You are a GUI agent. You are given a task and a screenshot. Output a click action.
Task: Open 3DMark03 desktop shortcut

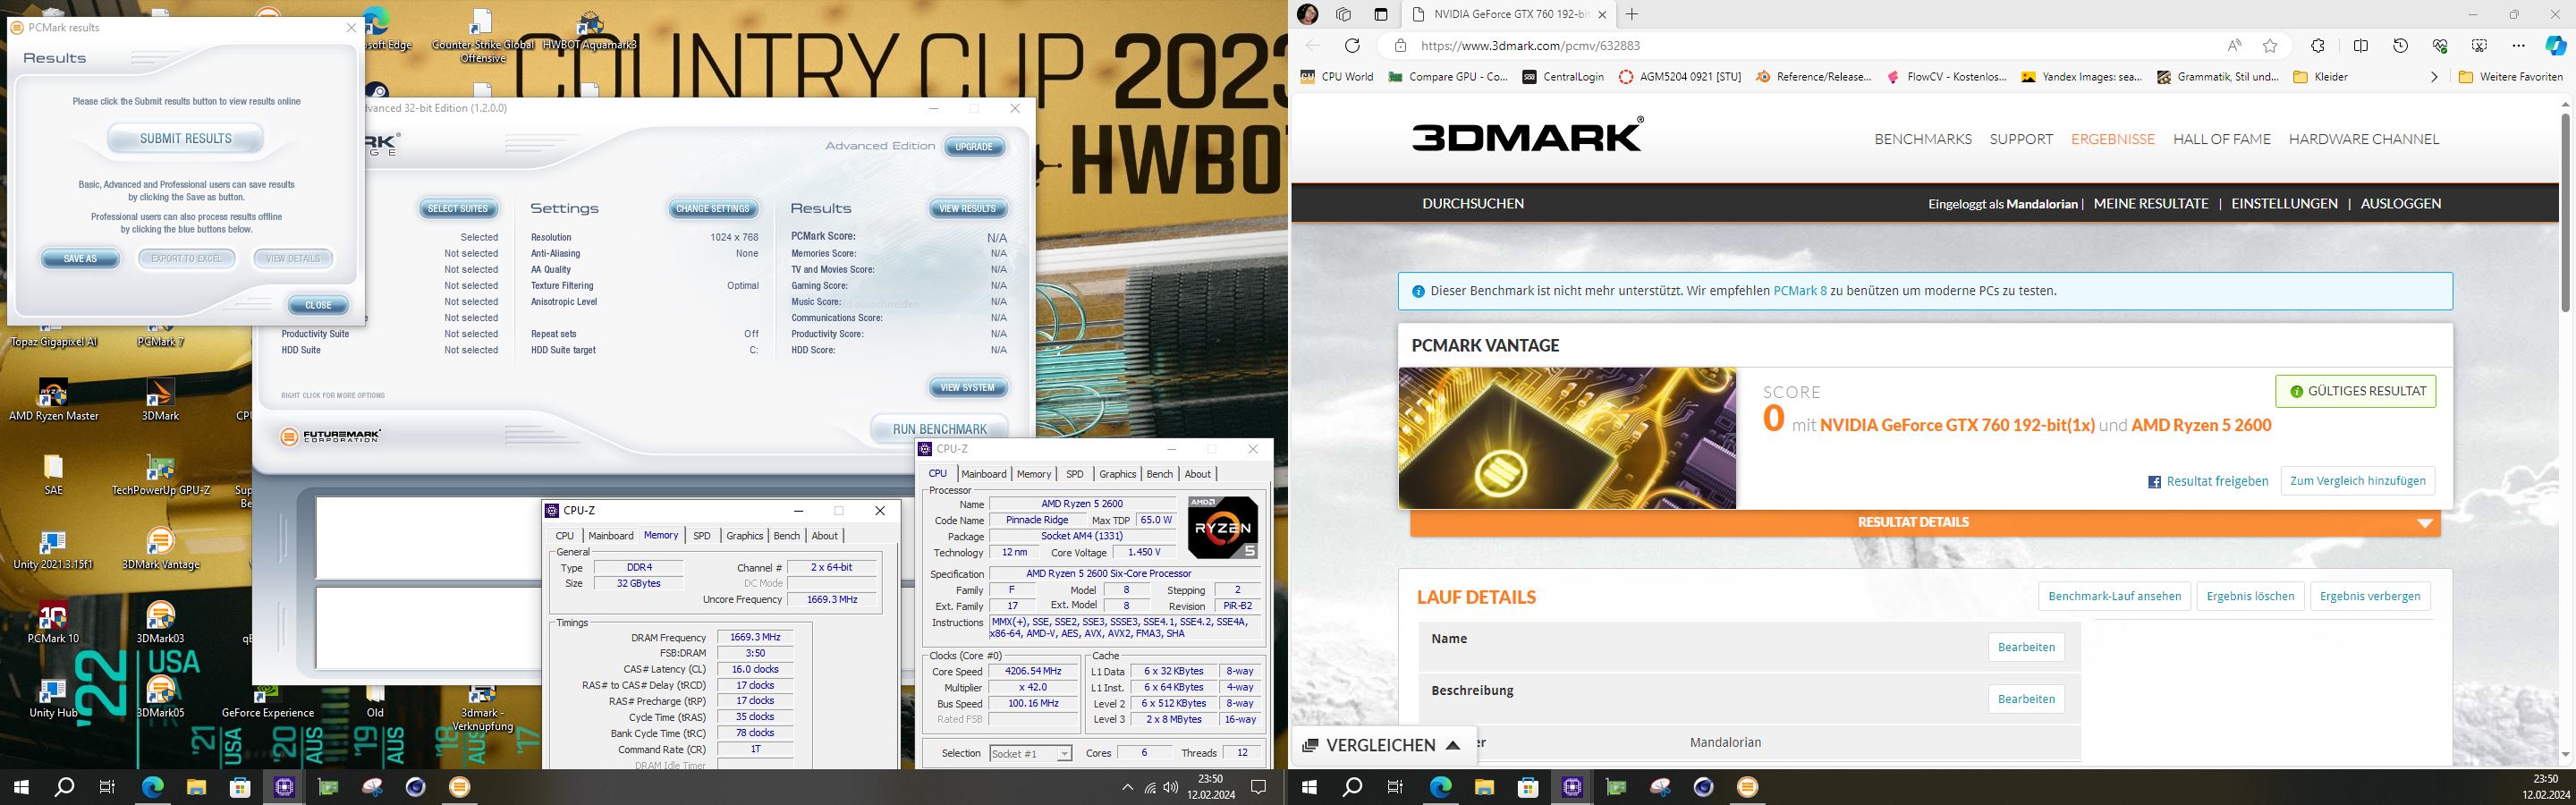(x=160, y=622)
